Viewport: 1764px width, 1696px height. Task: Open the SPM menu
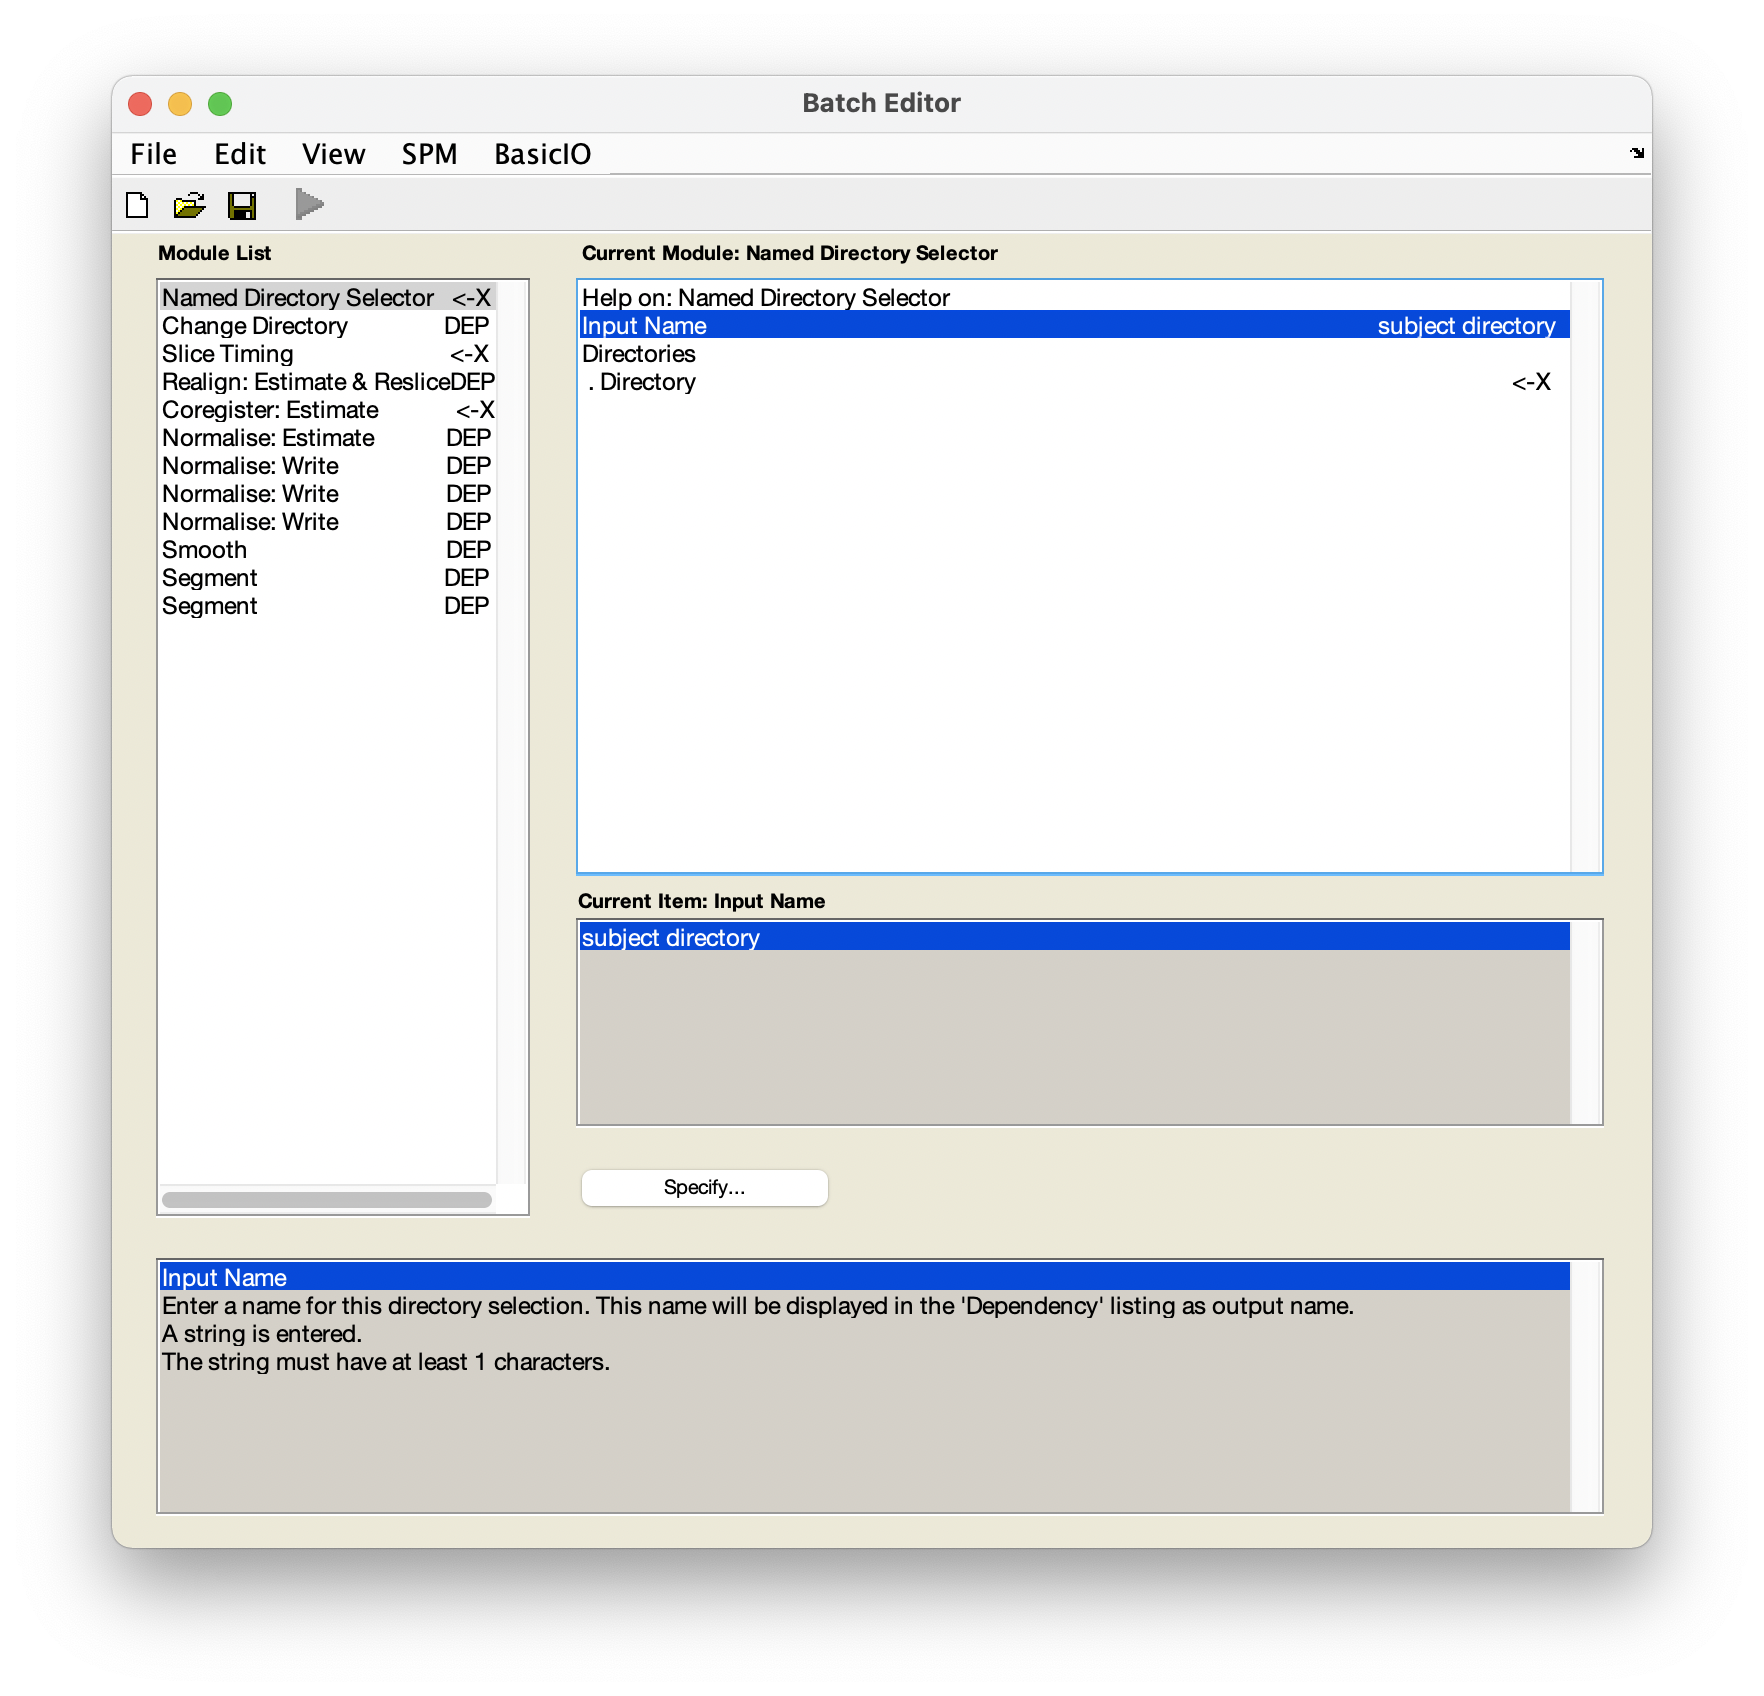tap(429, 154)
